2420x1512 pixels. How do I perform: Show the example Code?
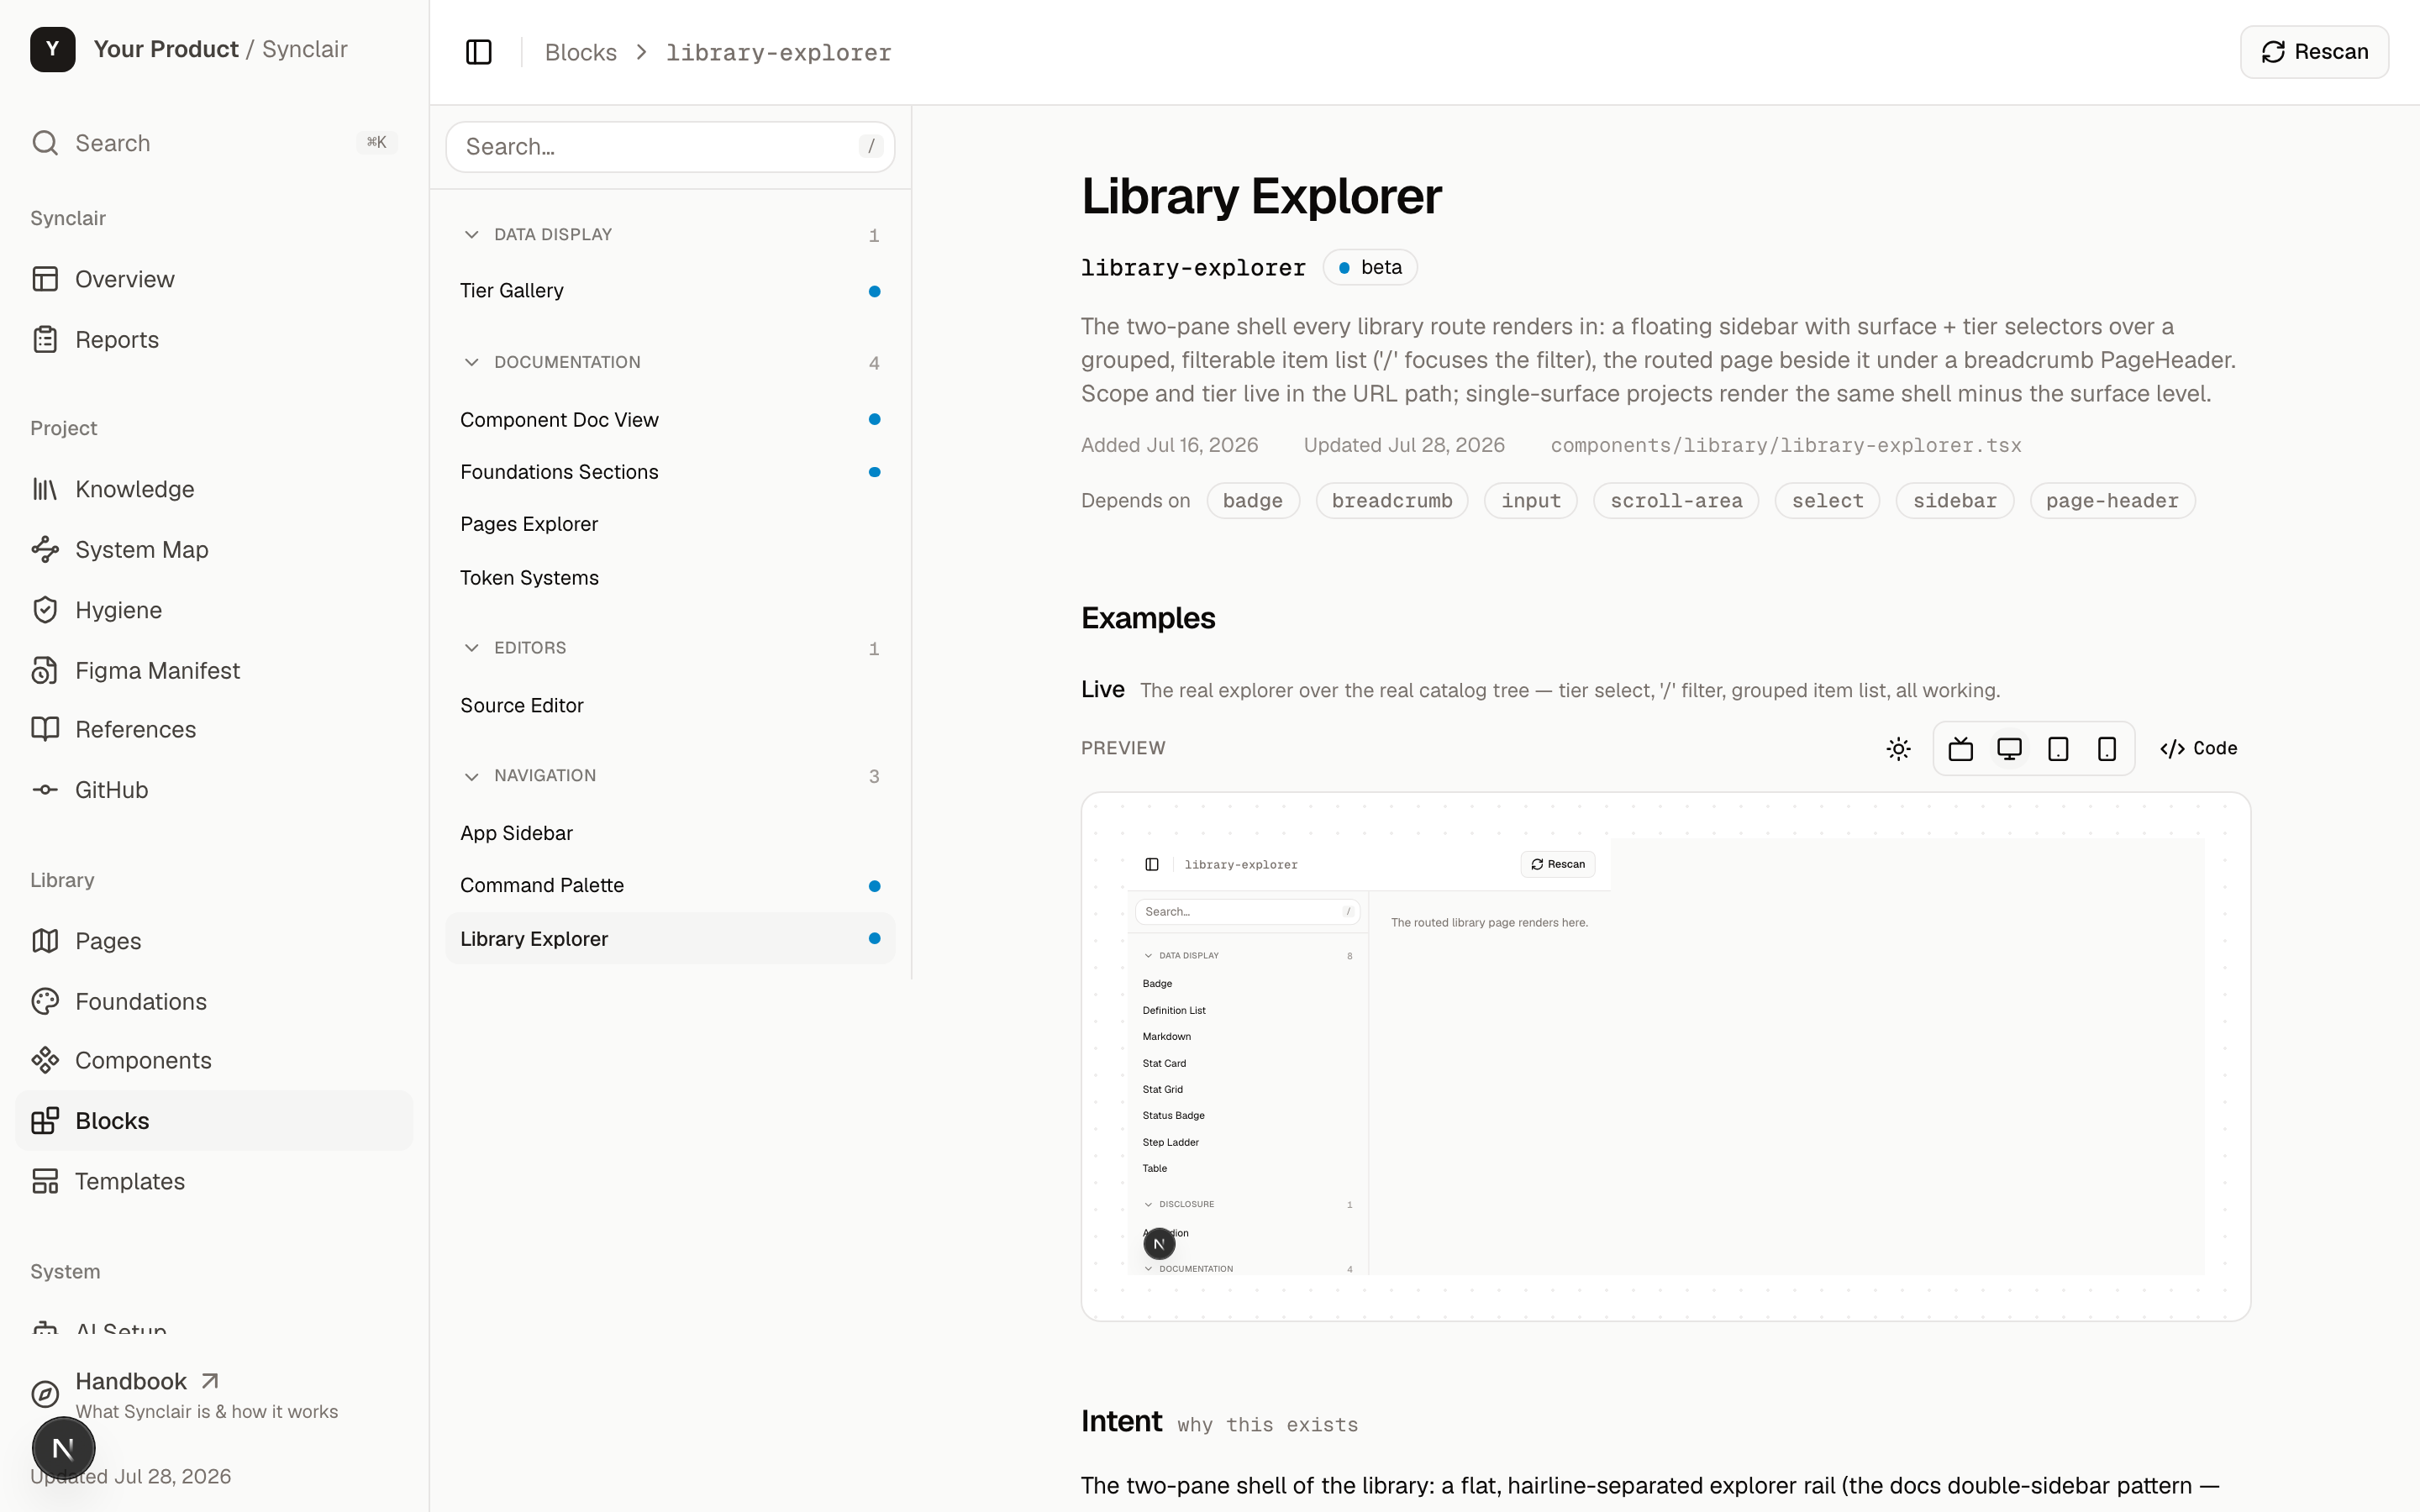pos(2198,749)
